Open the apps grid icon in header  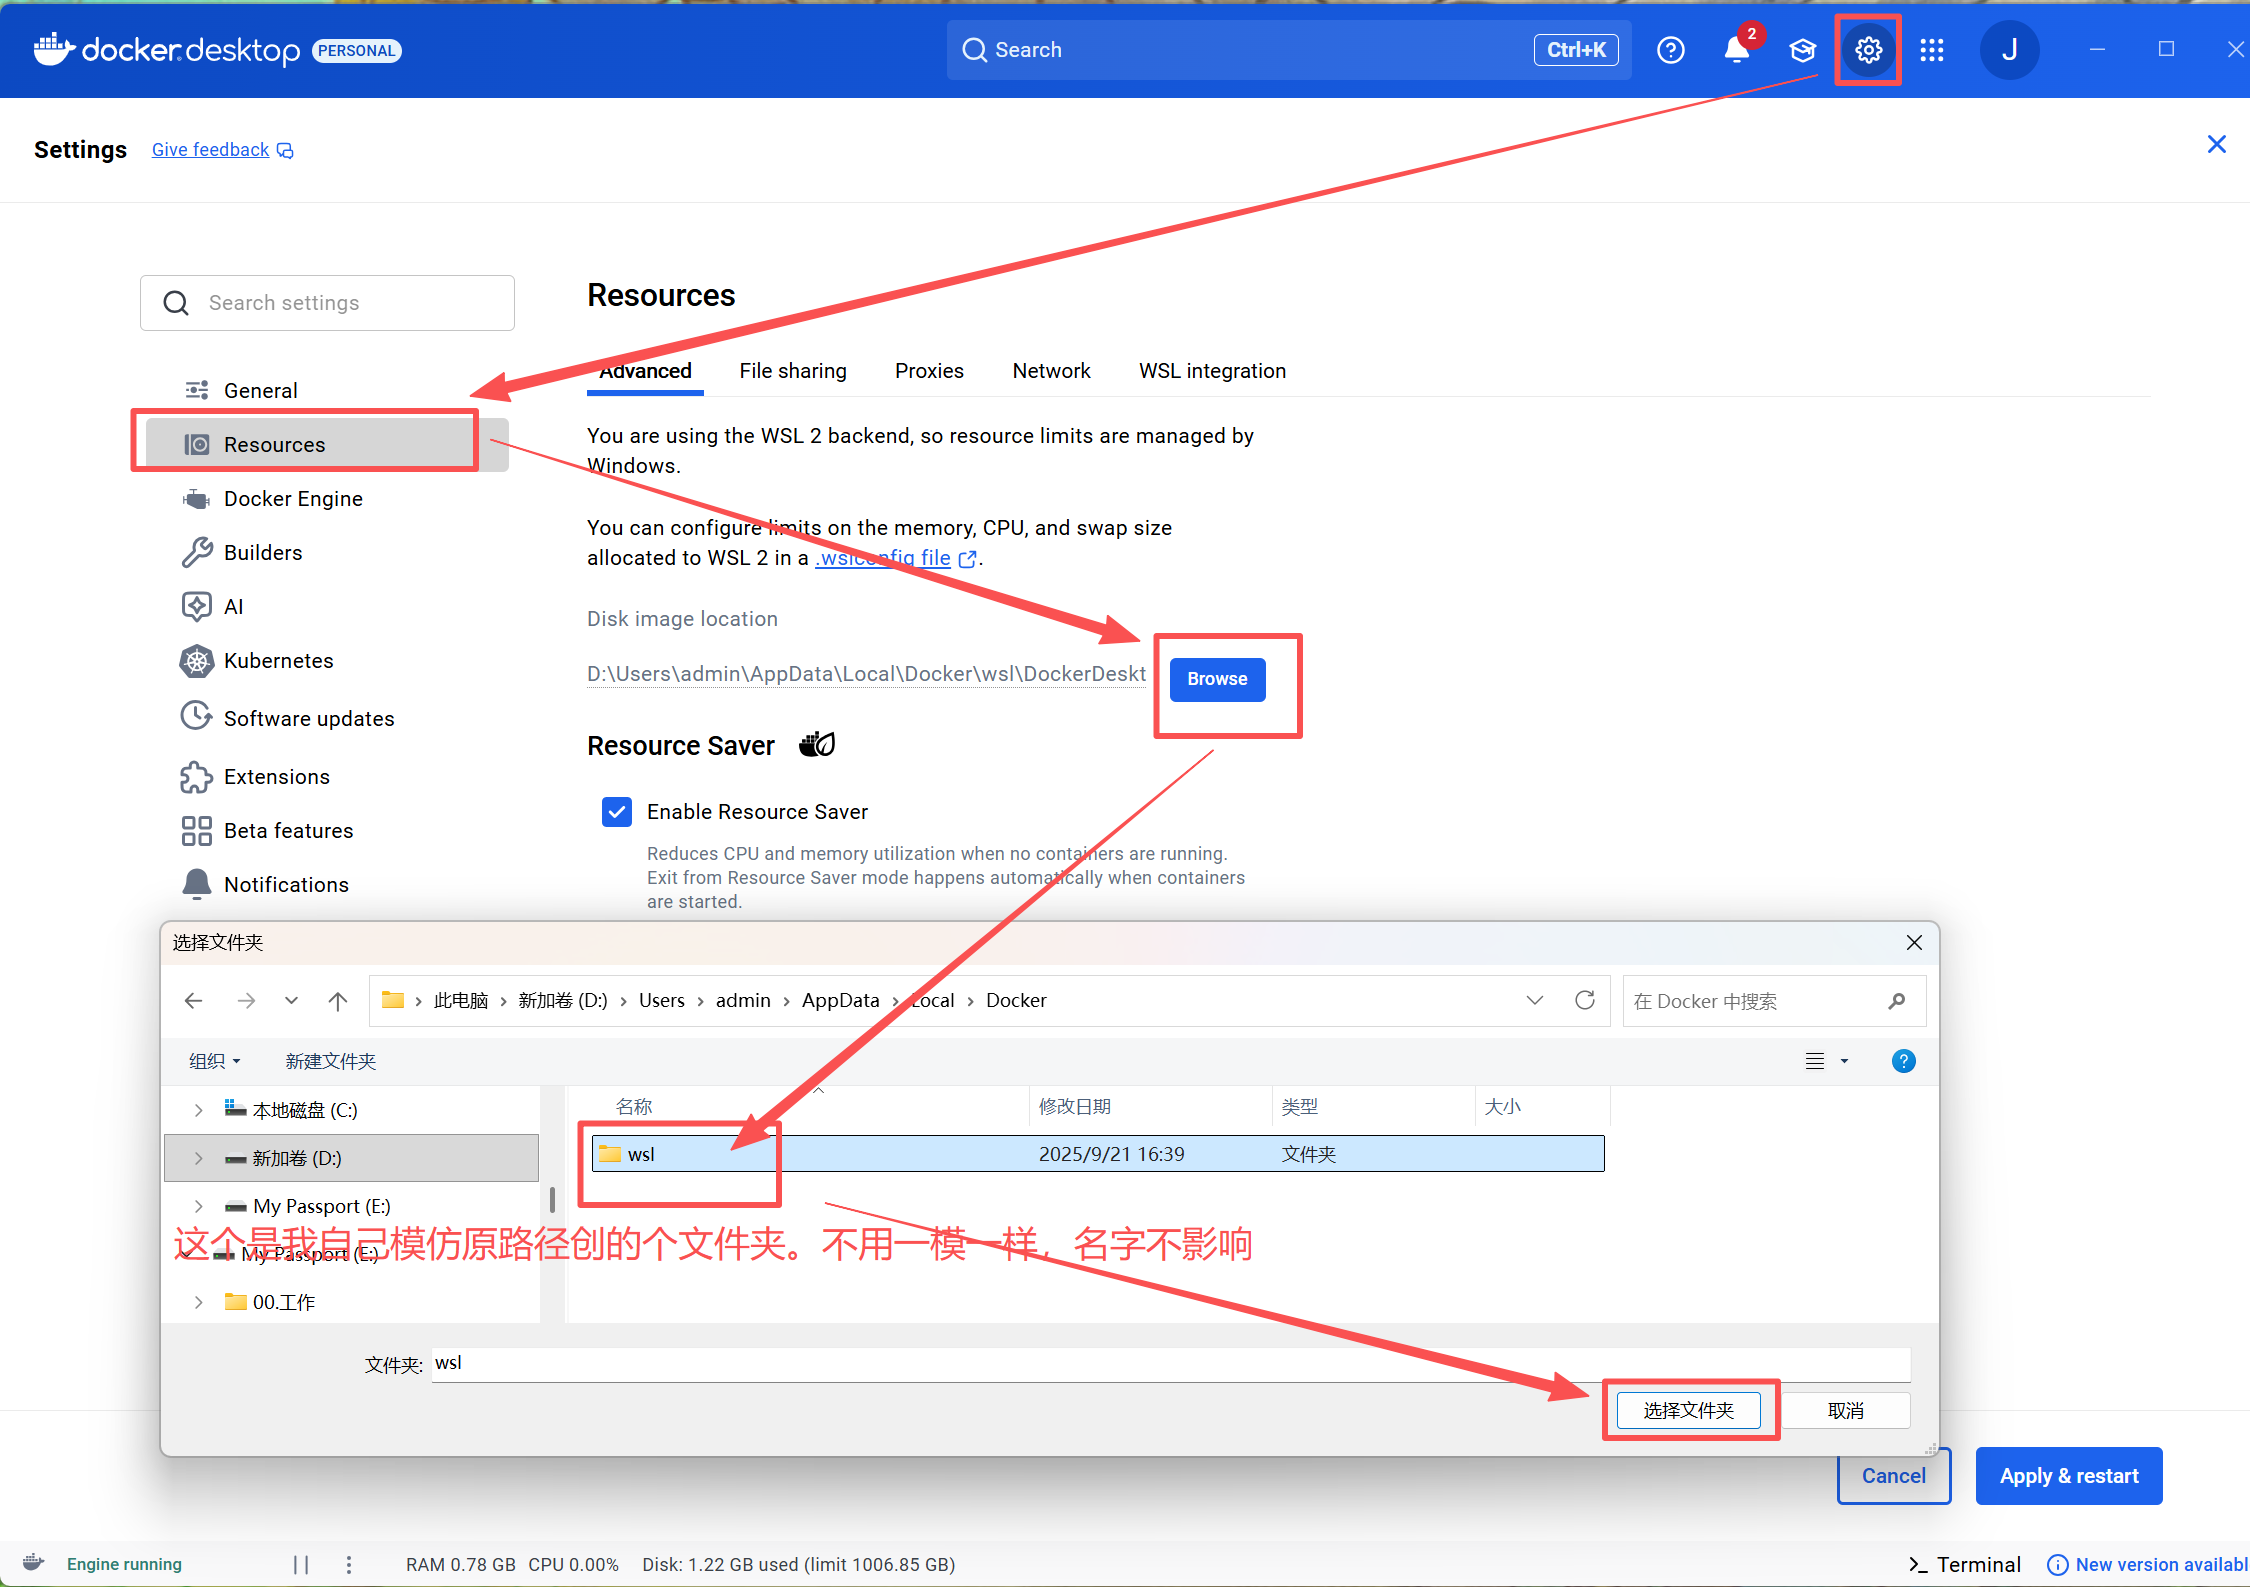click(1932, 50)
